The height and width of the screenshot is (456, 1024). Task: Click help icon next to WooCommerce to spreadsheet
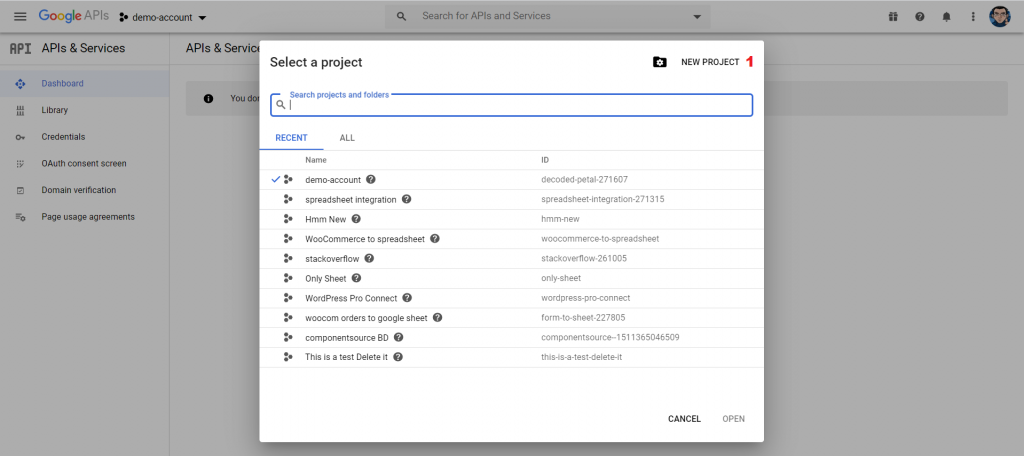[435, 238]
